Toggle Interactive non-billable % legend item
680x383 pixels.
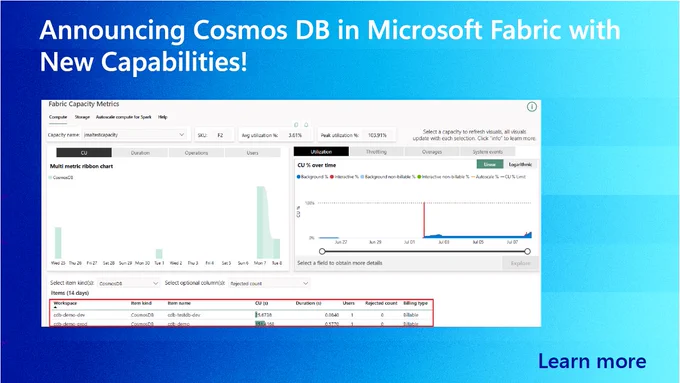pos(443,177)
